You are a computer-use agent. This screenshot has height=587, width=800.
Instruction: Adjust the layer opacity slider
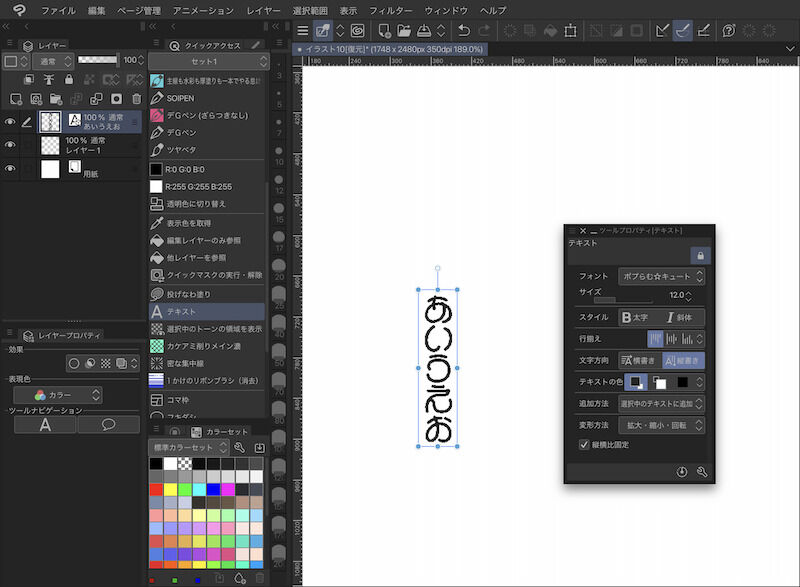[x=98, y=60]
